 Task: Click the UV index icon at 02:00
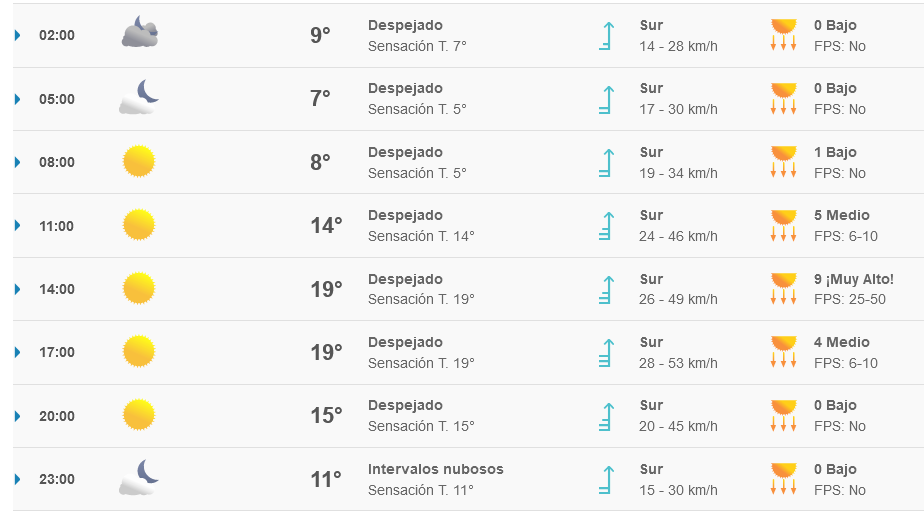pos(783,34)
